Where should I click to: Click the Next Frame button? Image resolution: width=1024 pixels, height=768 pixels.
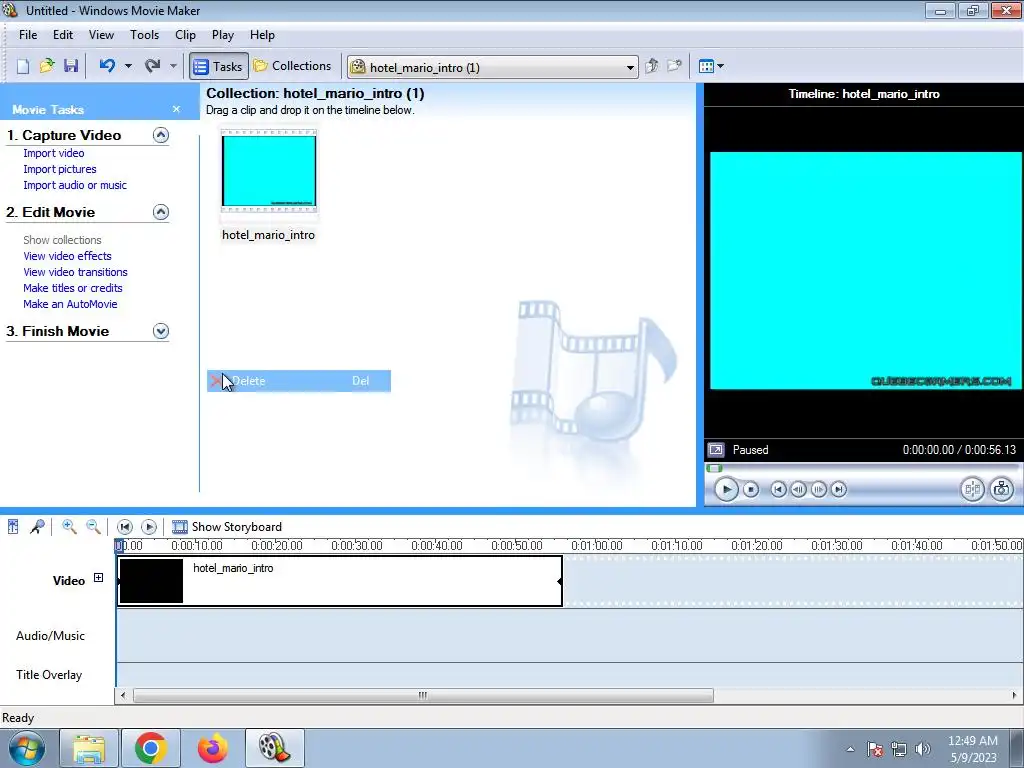coord(818,489)
